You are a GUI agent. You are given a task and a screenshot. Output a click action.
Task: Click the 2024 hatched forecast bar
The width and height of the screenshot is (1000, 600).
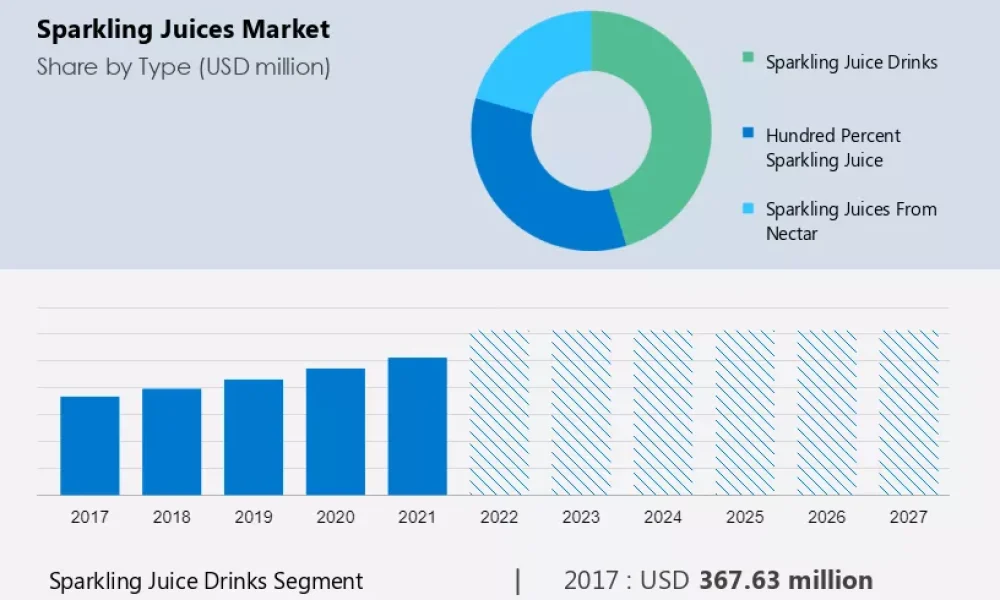tap(663, 413)
